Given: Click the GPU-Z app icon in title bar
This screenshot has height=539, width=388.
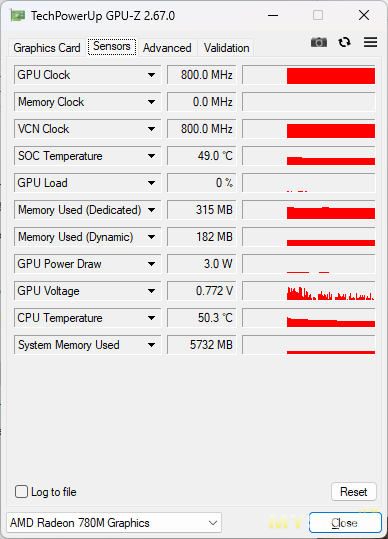Looking at the screenshot, I should [x=18, y=15].
